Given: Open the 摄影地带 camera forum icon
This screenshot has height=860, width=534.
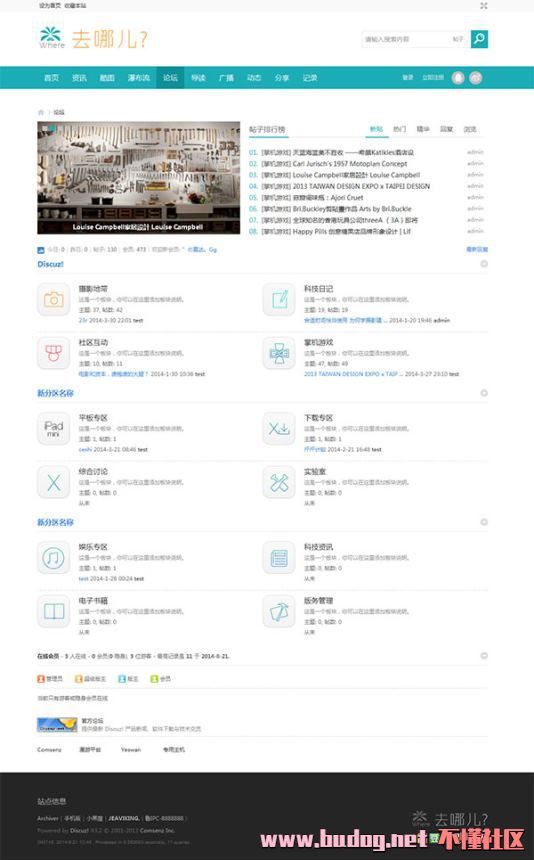Looking at the screenshot, I should click(54, 299).
